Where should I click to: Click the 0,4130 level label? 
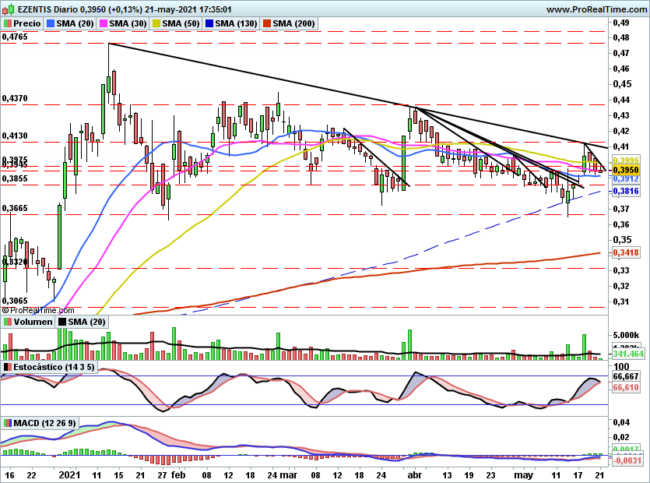[15, 136]
